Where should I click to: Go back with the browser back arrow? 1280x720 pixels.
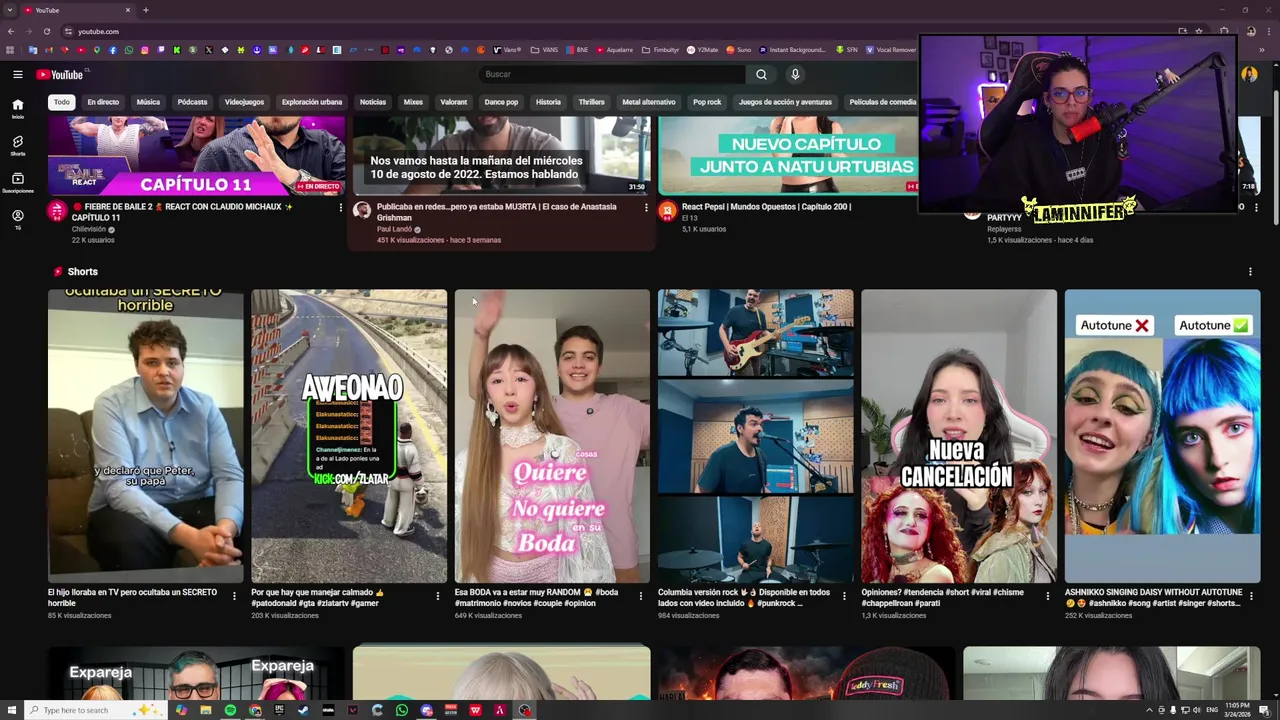coord(10,31)
